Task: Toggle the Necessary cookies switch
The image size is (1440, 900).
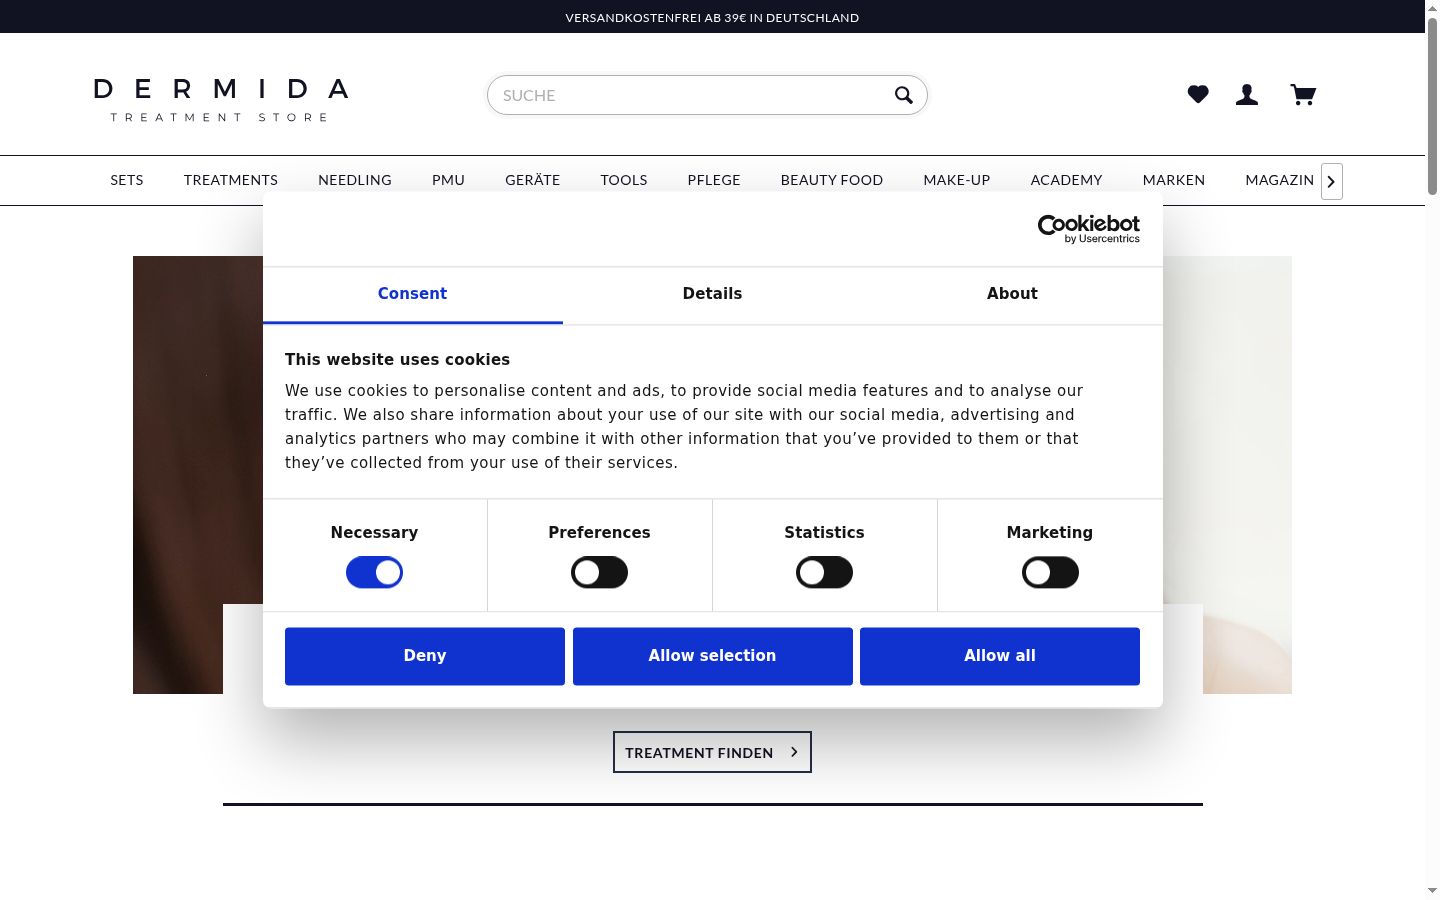Action: tap(374, 573)
